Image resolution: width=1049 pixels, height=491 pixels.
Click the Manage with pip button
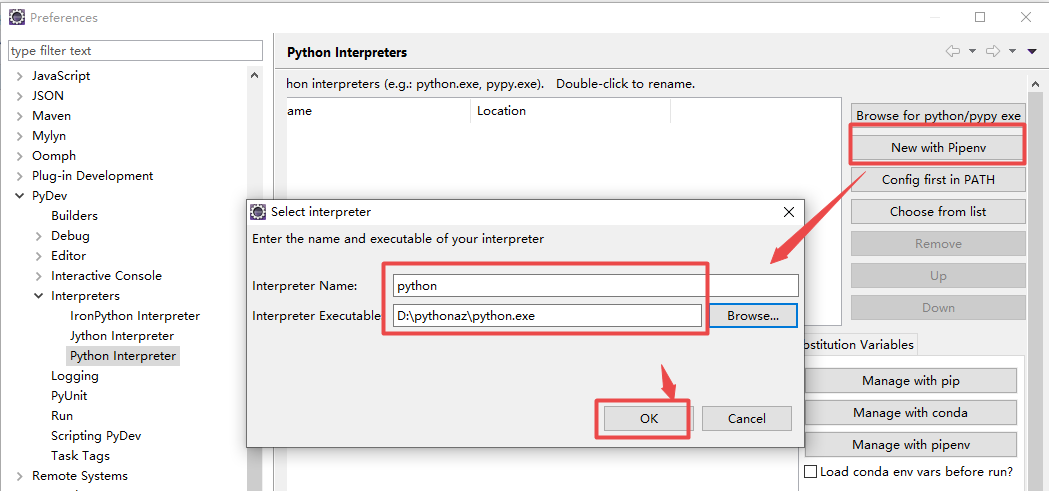click(911, 381)
